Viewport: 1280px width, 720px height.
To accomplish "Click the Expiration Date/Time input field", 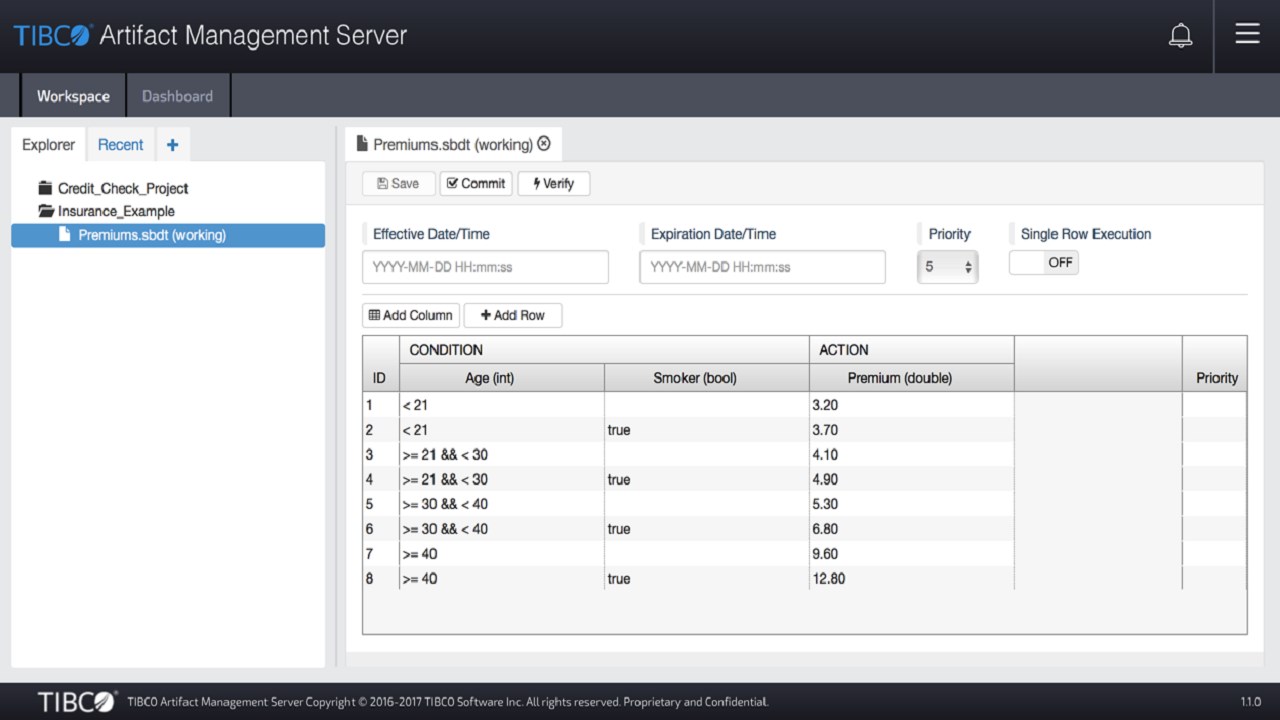I will 762,267.
